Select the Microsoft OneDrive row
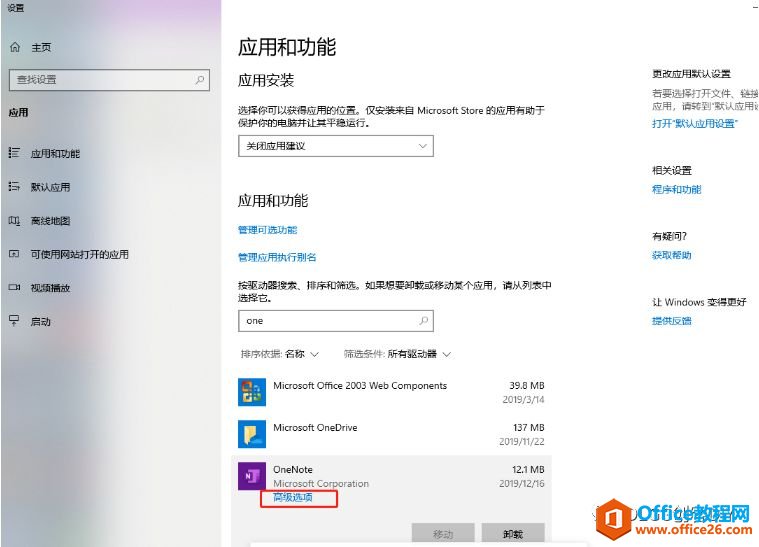759x547 pixels. click(392, 434)
